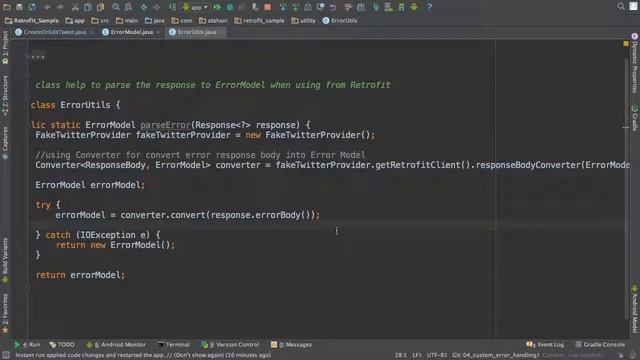Click the VCS revert undo icon
Screen dimensions: 640x360
(x=333, y=7)
